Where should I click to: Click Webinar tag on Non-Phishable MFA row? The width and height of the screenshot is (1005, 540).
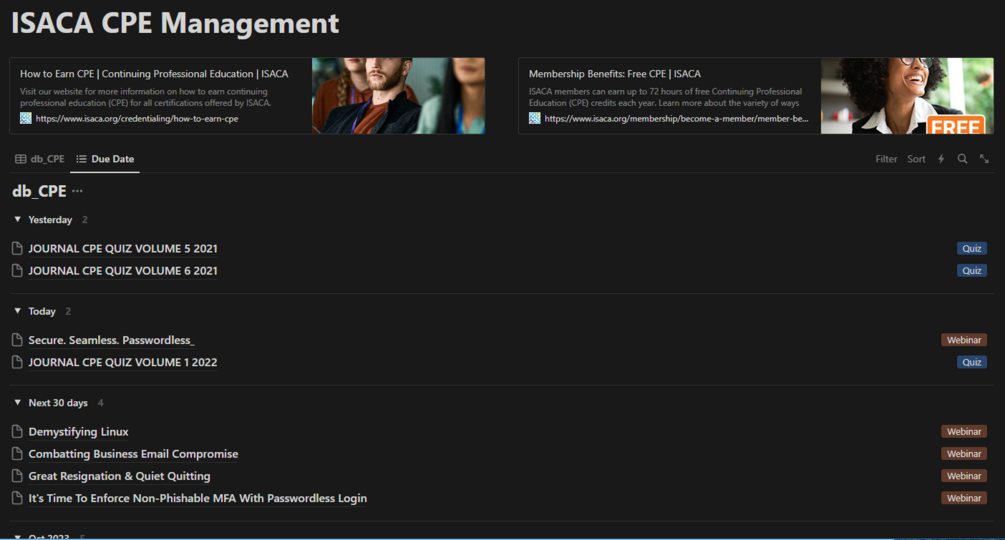point(964,498)
